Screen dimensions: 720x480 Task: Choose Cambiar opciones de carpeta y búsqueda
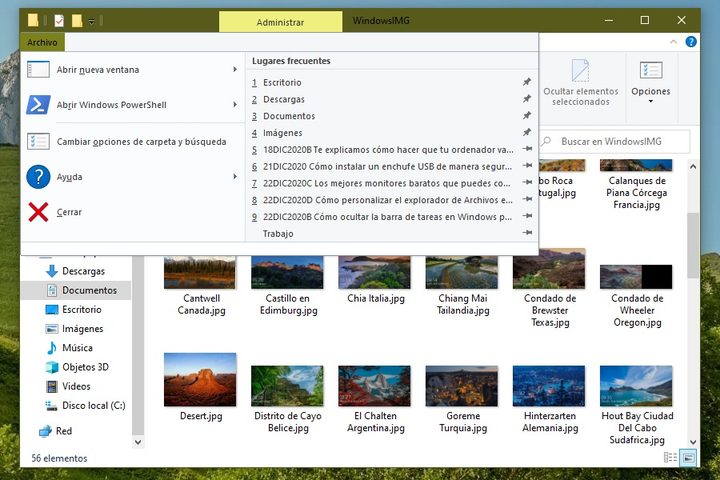click(x=132, y=141)
